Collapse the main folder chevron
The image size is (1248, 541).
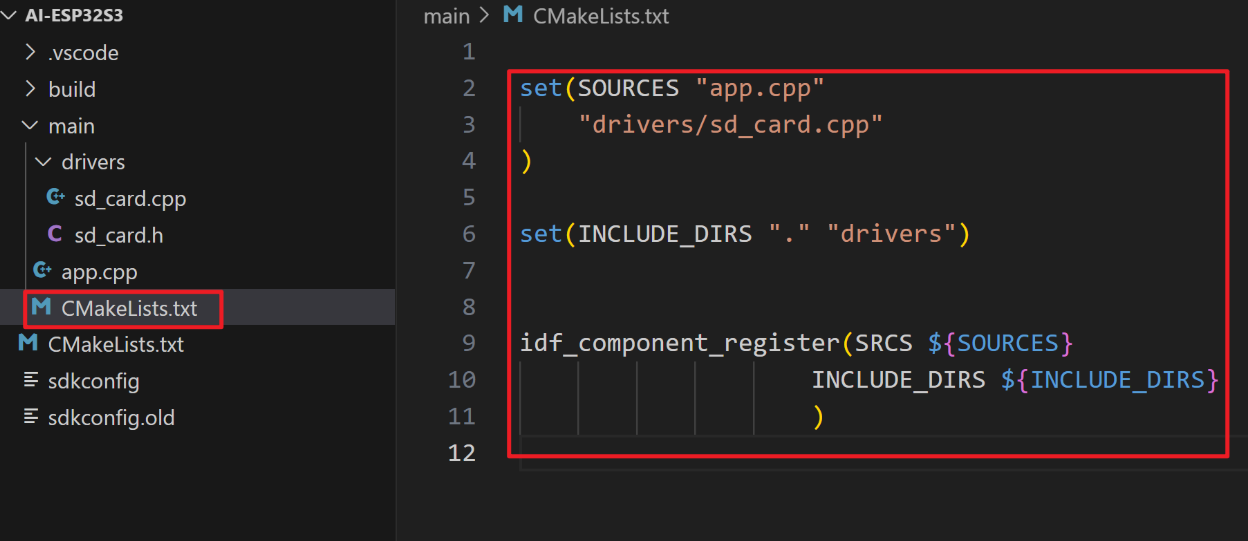coord(30,126)
